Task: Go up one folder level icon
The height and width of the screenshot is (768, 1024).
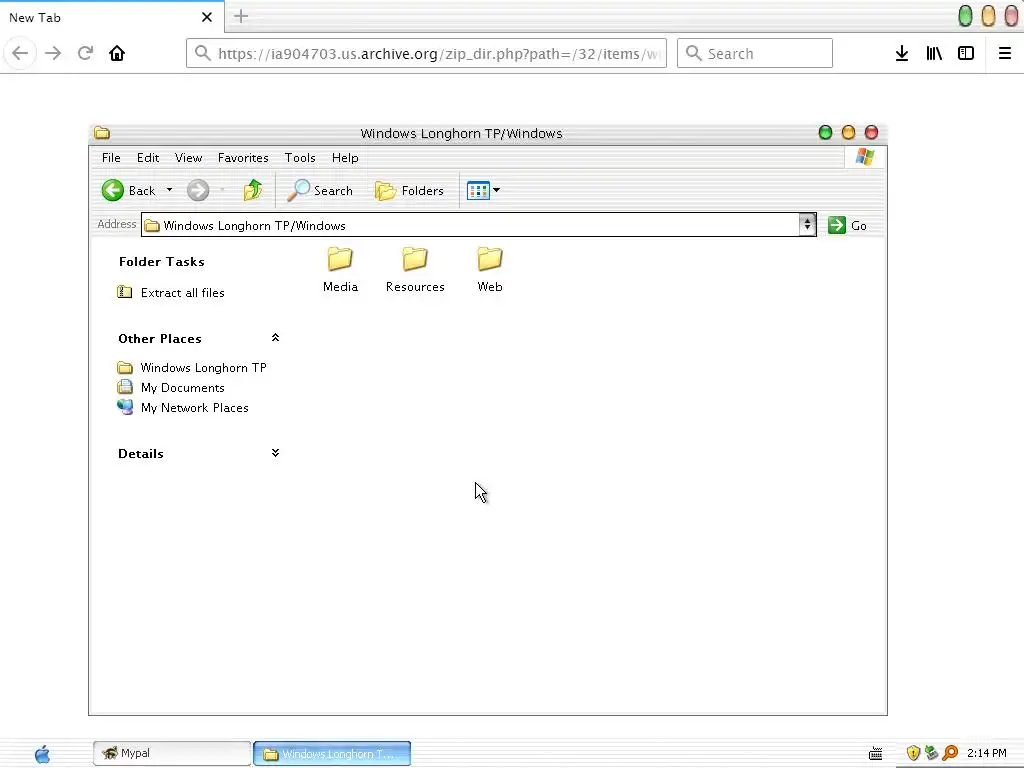Action: pyautogui.click(x=253, y=190)
